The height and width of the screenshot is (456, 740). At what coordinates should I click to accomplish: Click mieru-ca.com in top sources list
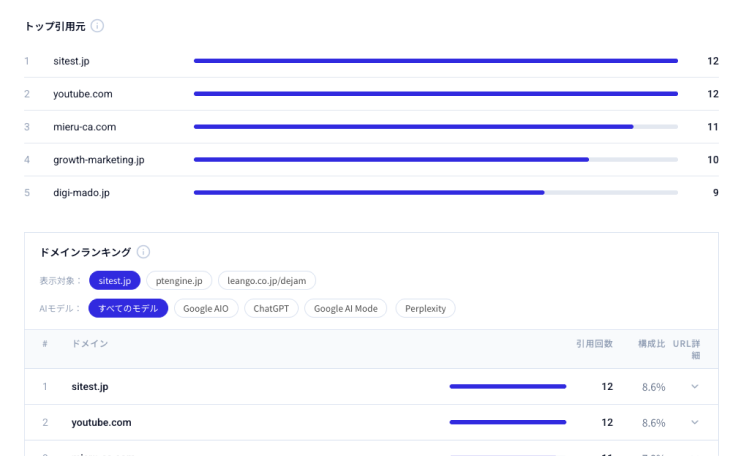pos(84,127)
